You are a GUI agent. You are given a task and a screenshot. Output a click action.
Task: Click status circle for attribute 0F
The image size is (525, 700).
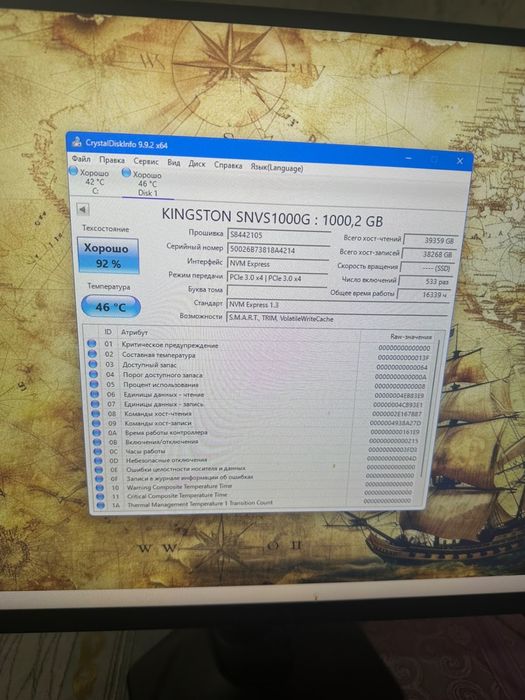pos(99,478)
